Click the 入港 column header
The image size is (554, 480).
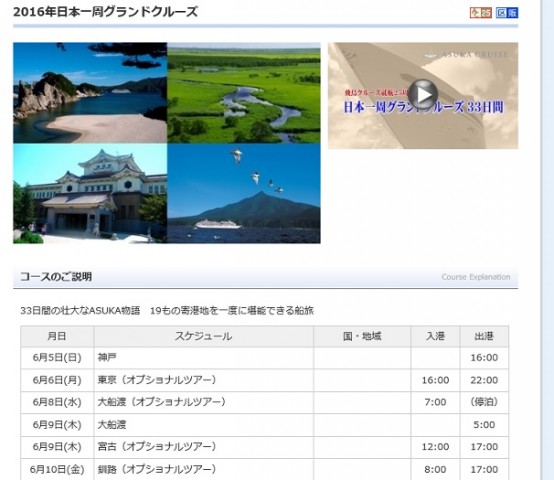tap(435, 336)
